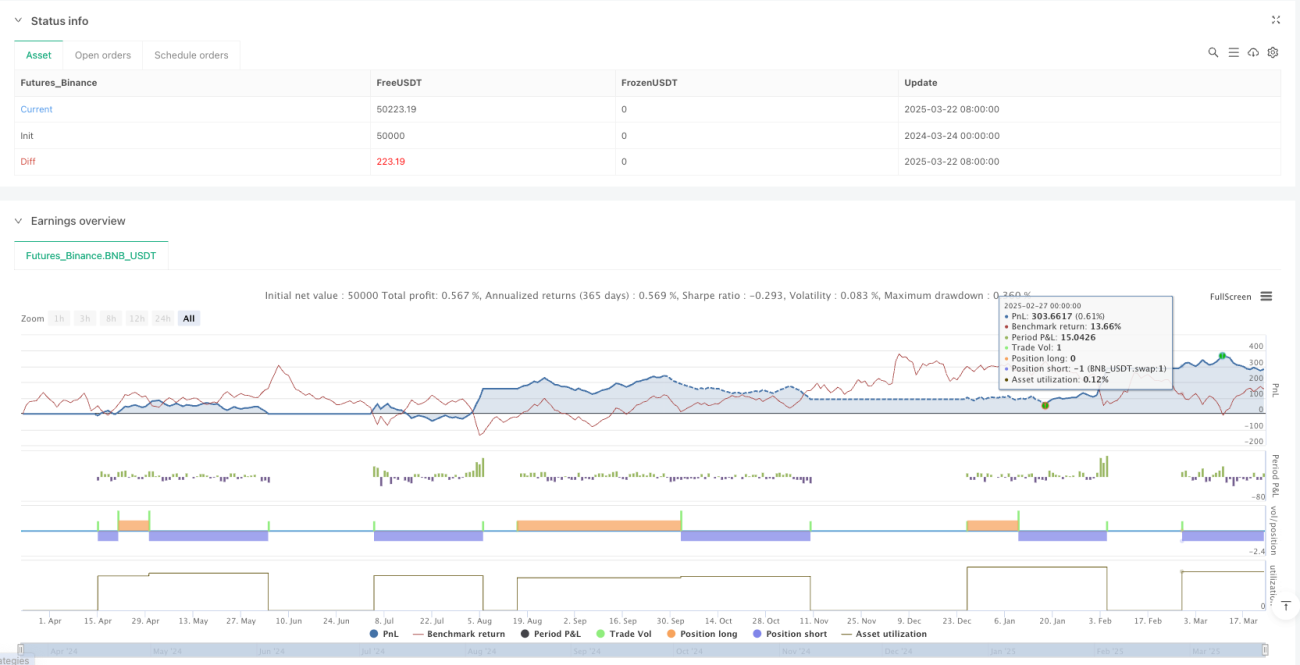The height and width of the screenshot is (665, 1300).
Task: Collapse the Status info section
Action: click(18, 21)
